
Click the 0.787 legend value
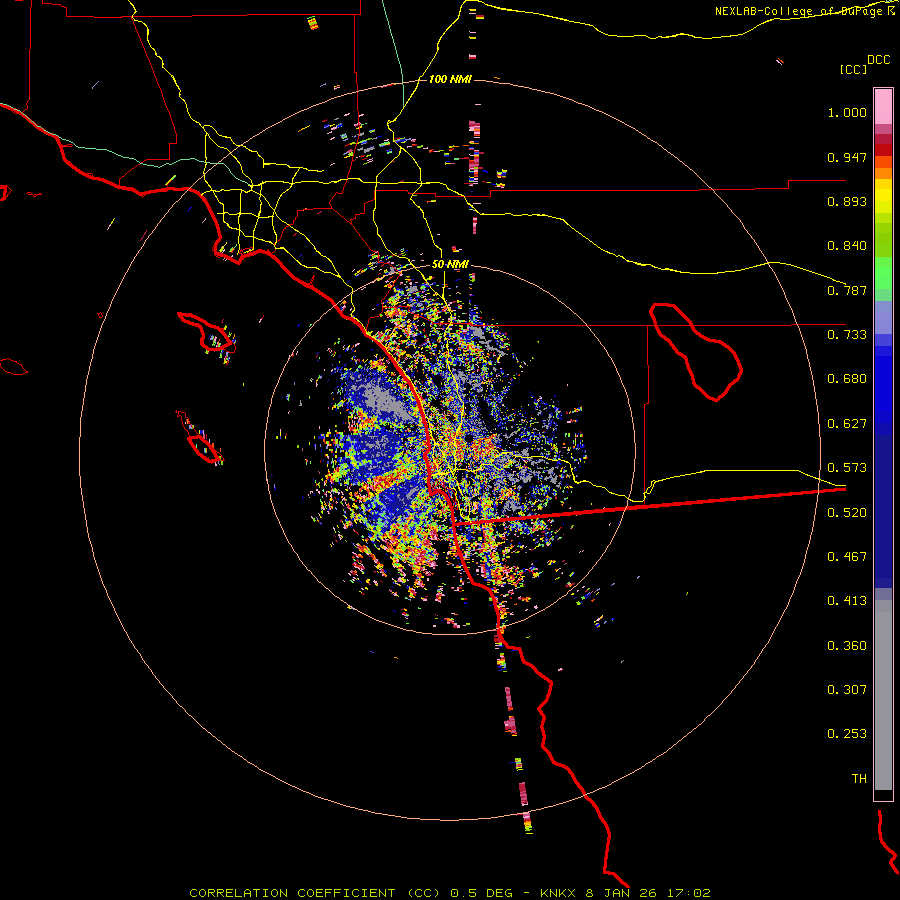click(847, 290)
